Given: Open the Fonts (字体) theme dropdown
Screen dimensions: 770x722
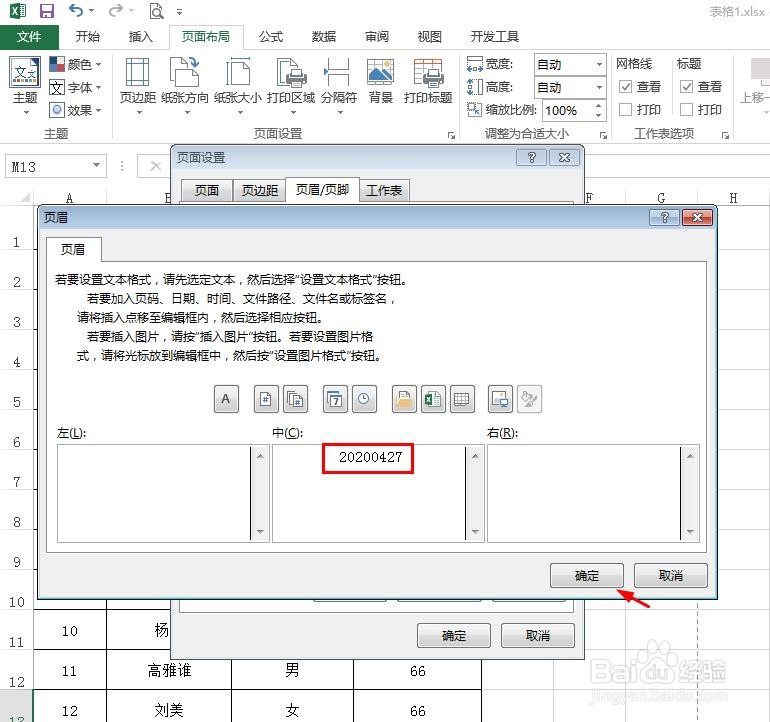Looking at the screenshot, I should (x=76, y=87).
